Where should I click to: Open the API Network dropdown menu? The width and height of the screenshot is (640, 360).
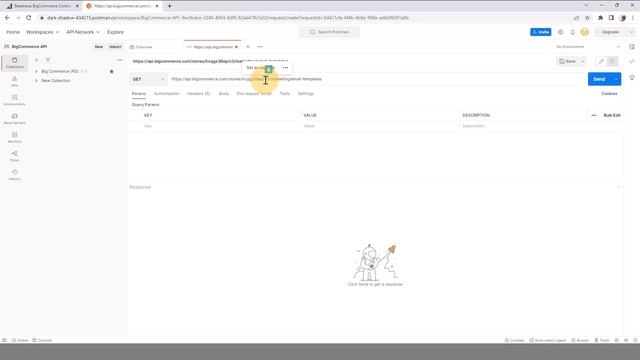point(83,32)
